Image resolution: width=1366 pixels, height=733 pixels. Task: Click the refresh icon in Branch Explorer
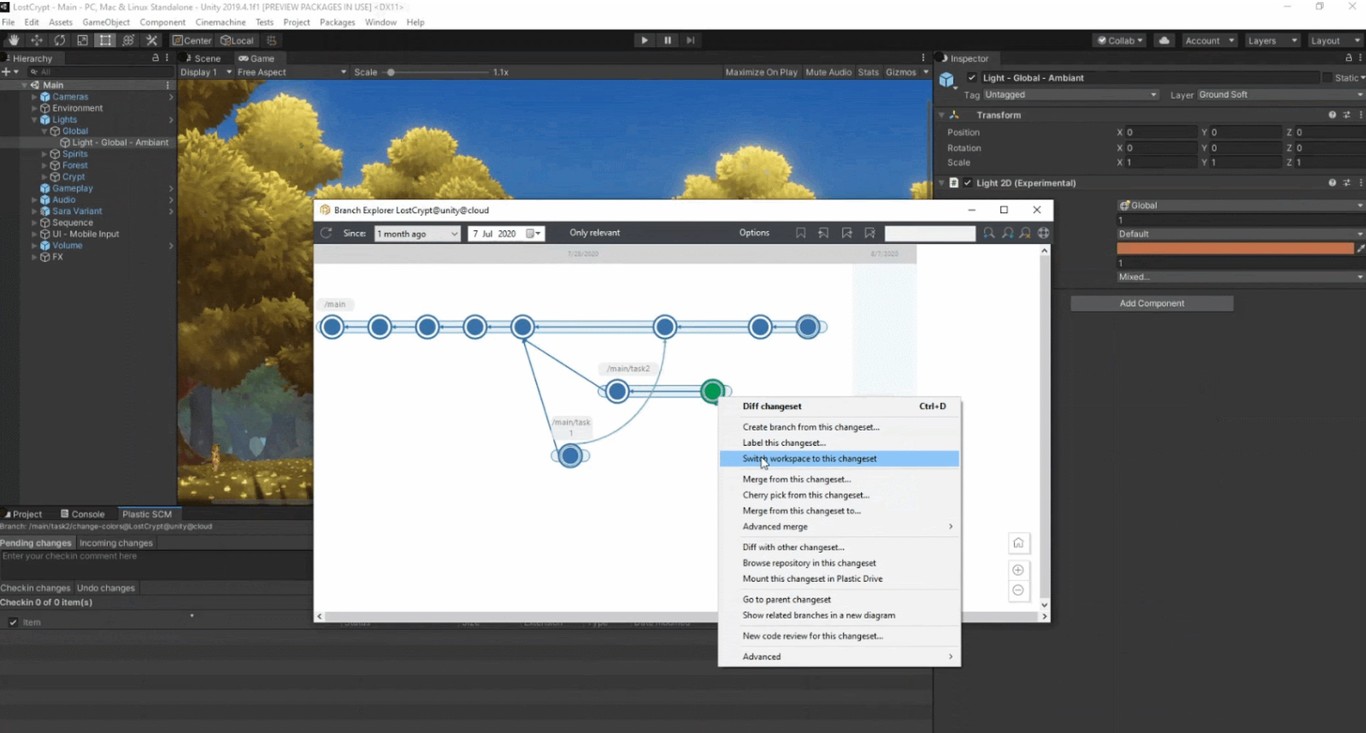click(325, 232)
